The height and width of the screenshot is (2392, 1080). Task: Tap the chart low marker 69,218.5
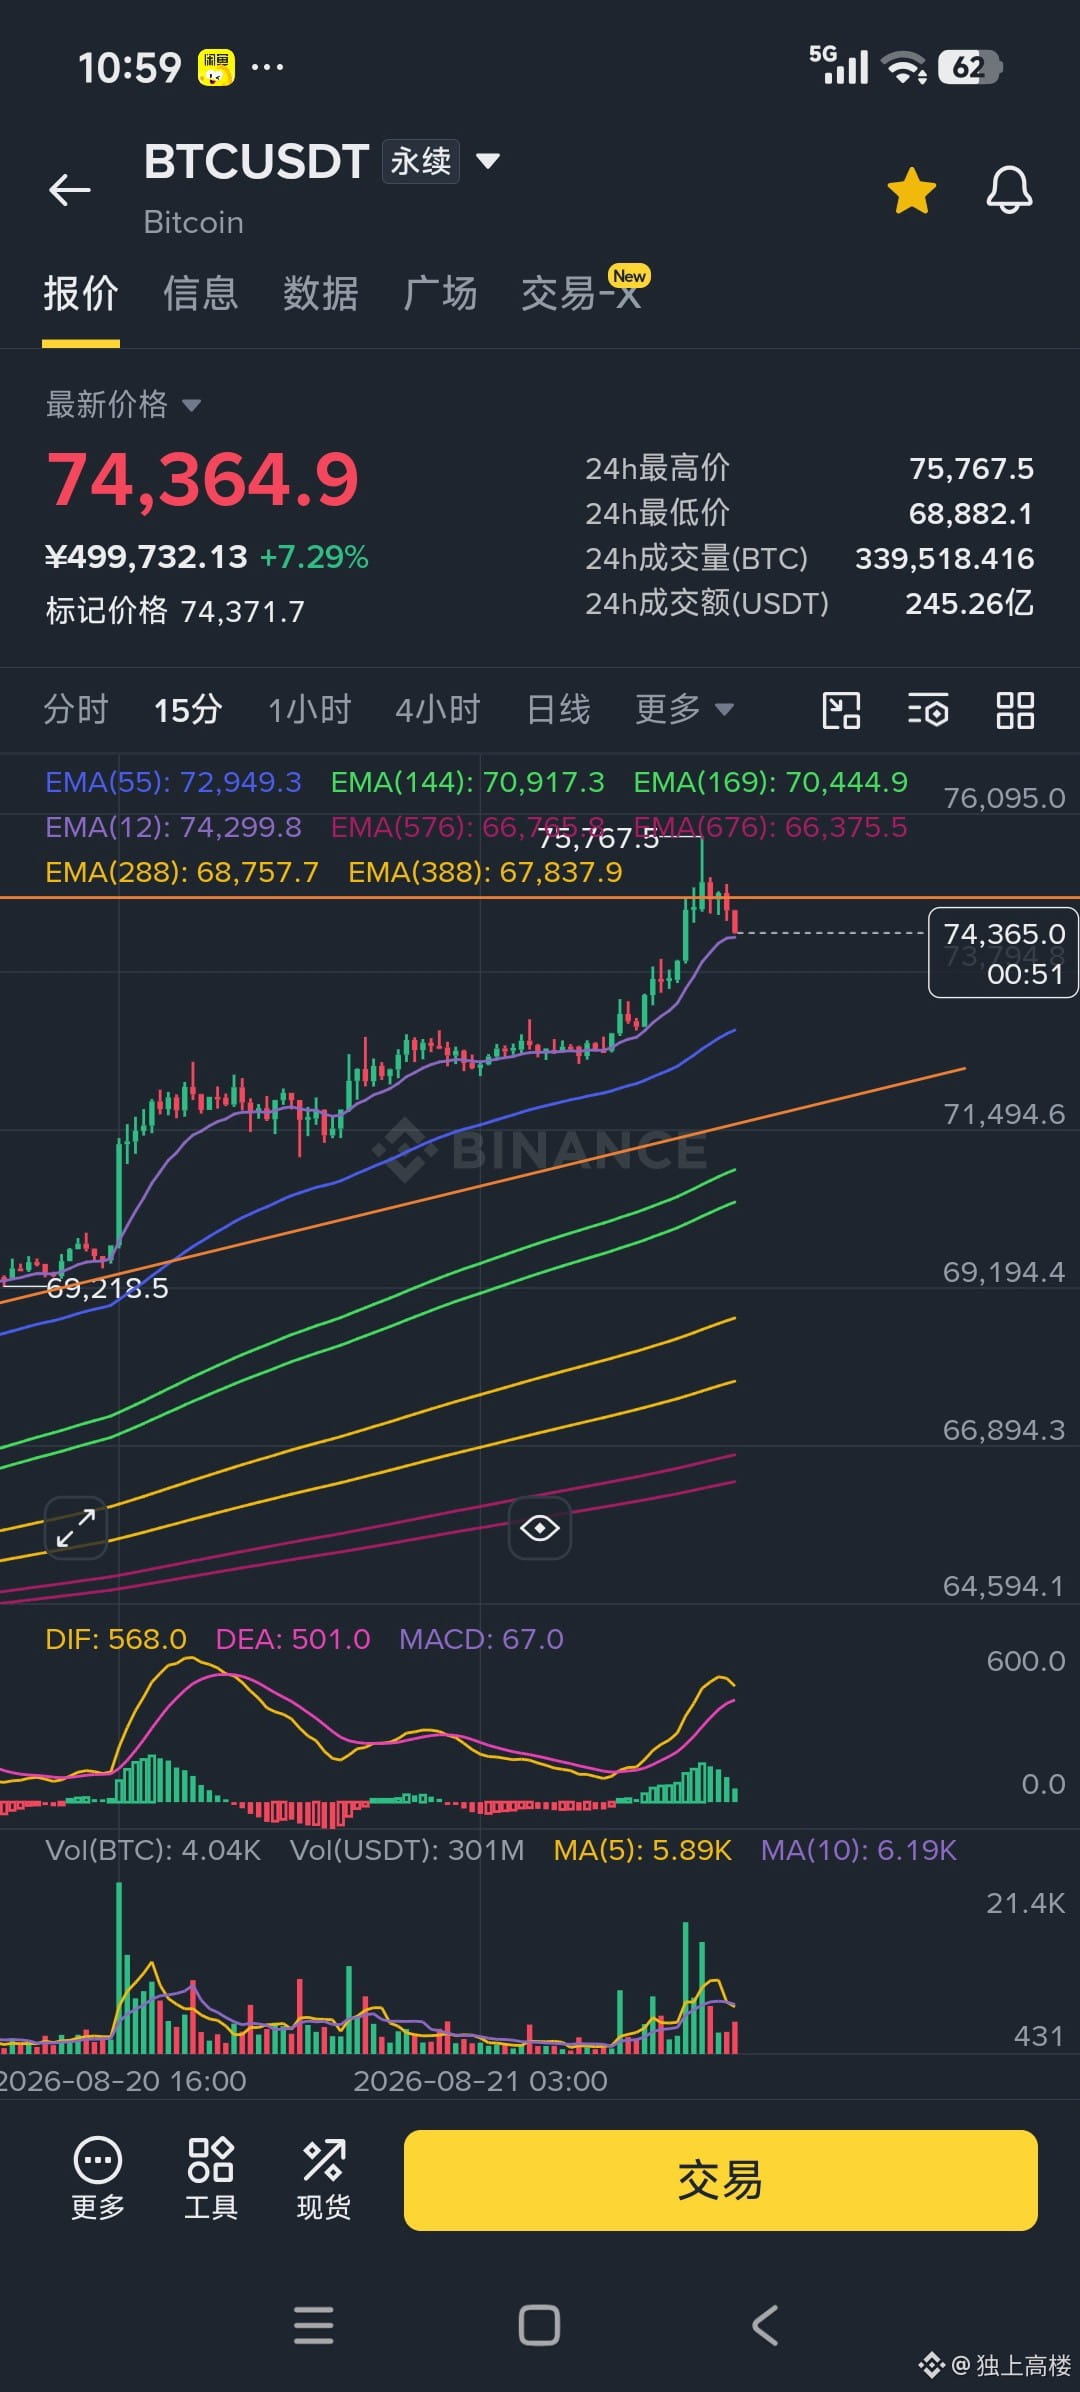click(107, 1288)
